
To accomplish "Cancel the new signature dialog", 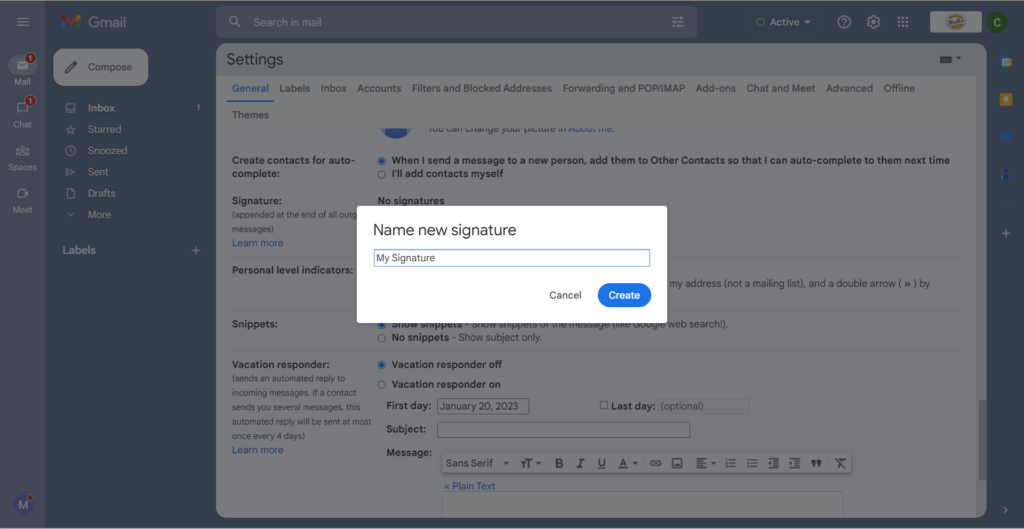I will (x=565, y=295).
